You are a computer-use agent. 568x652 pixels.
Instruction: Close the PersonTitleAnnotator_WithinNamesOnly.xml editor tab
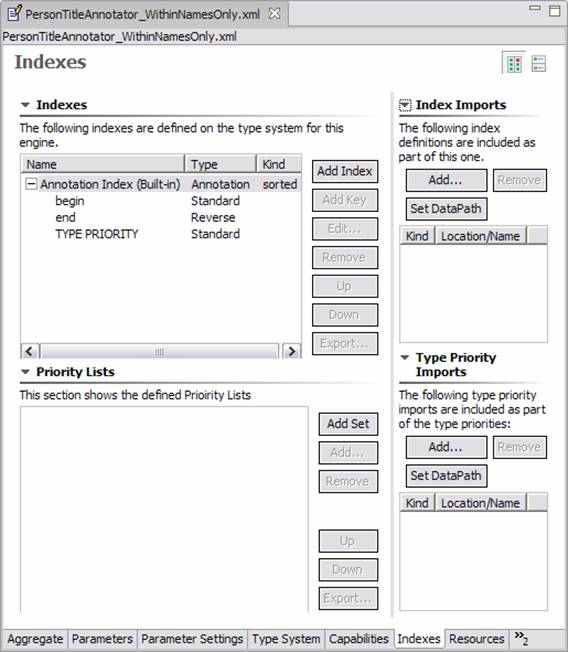click(274, 14)
